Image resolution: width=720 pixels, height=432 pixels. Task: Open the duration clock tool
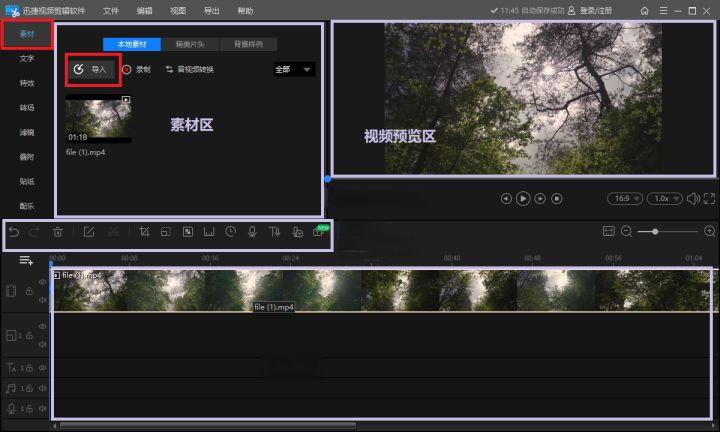coord(231,232)
